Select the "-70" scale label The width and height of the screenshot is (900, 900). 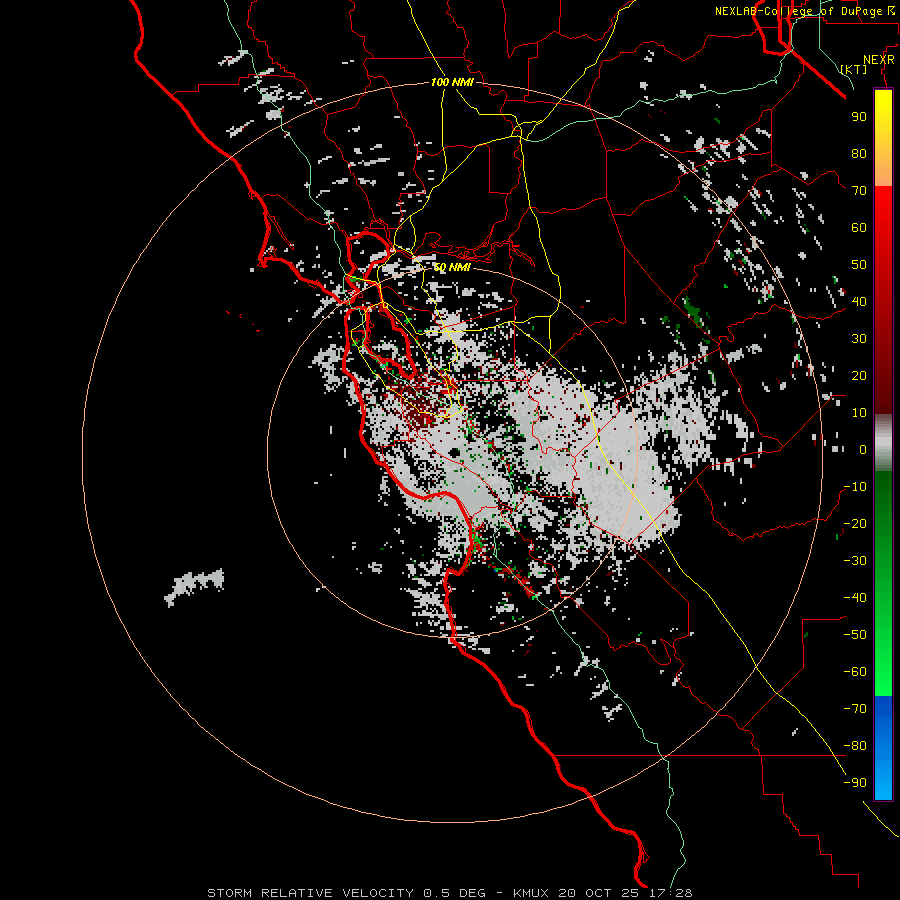click(855, 709)
